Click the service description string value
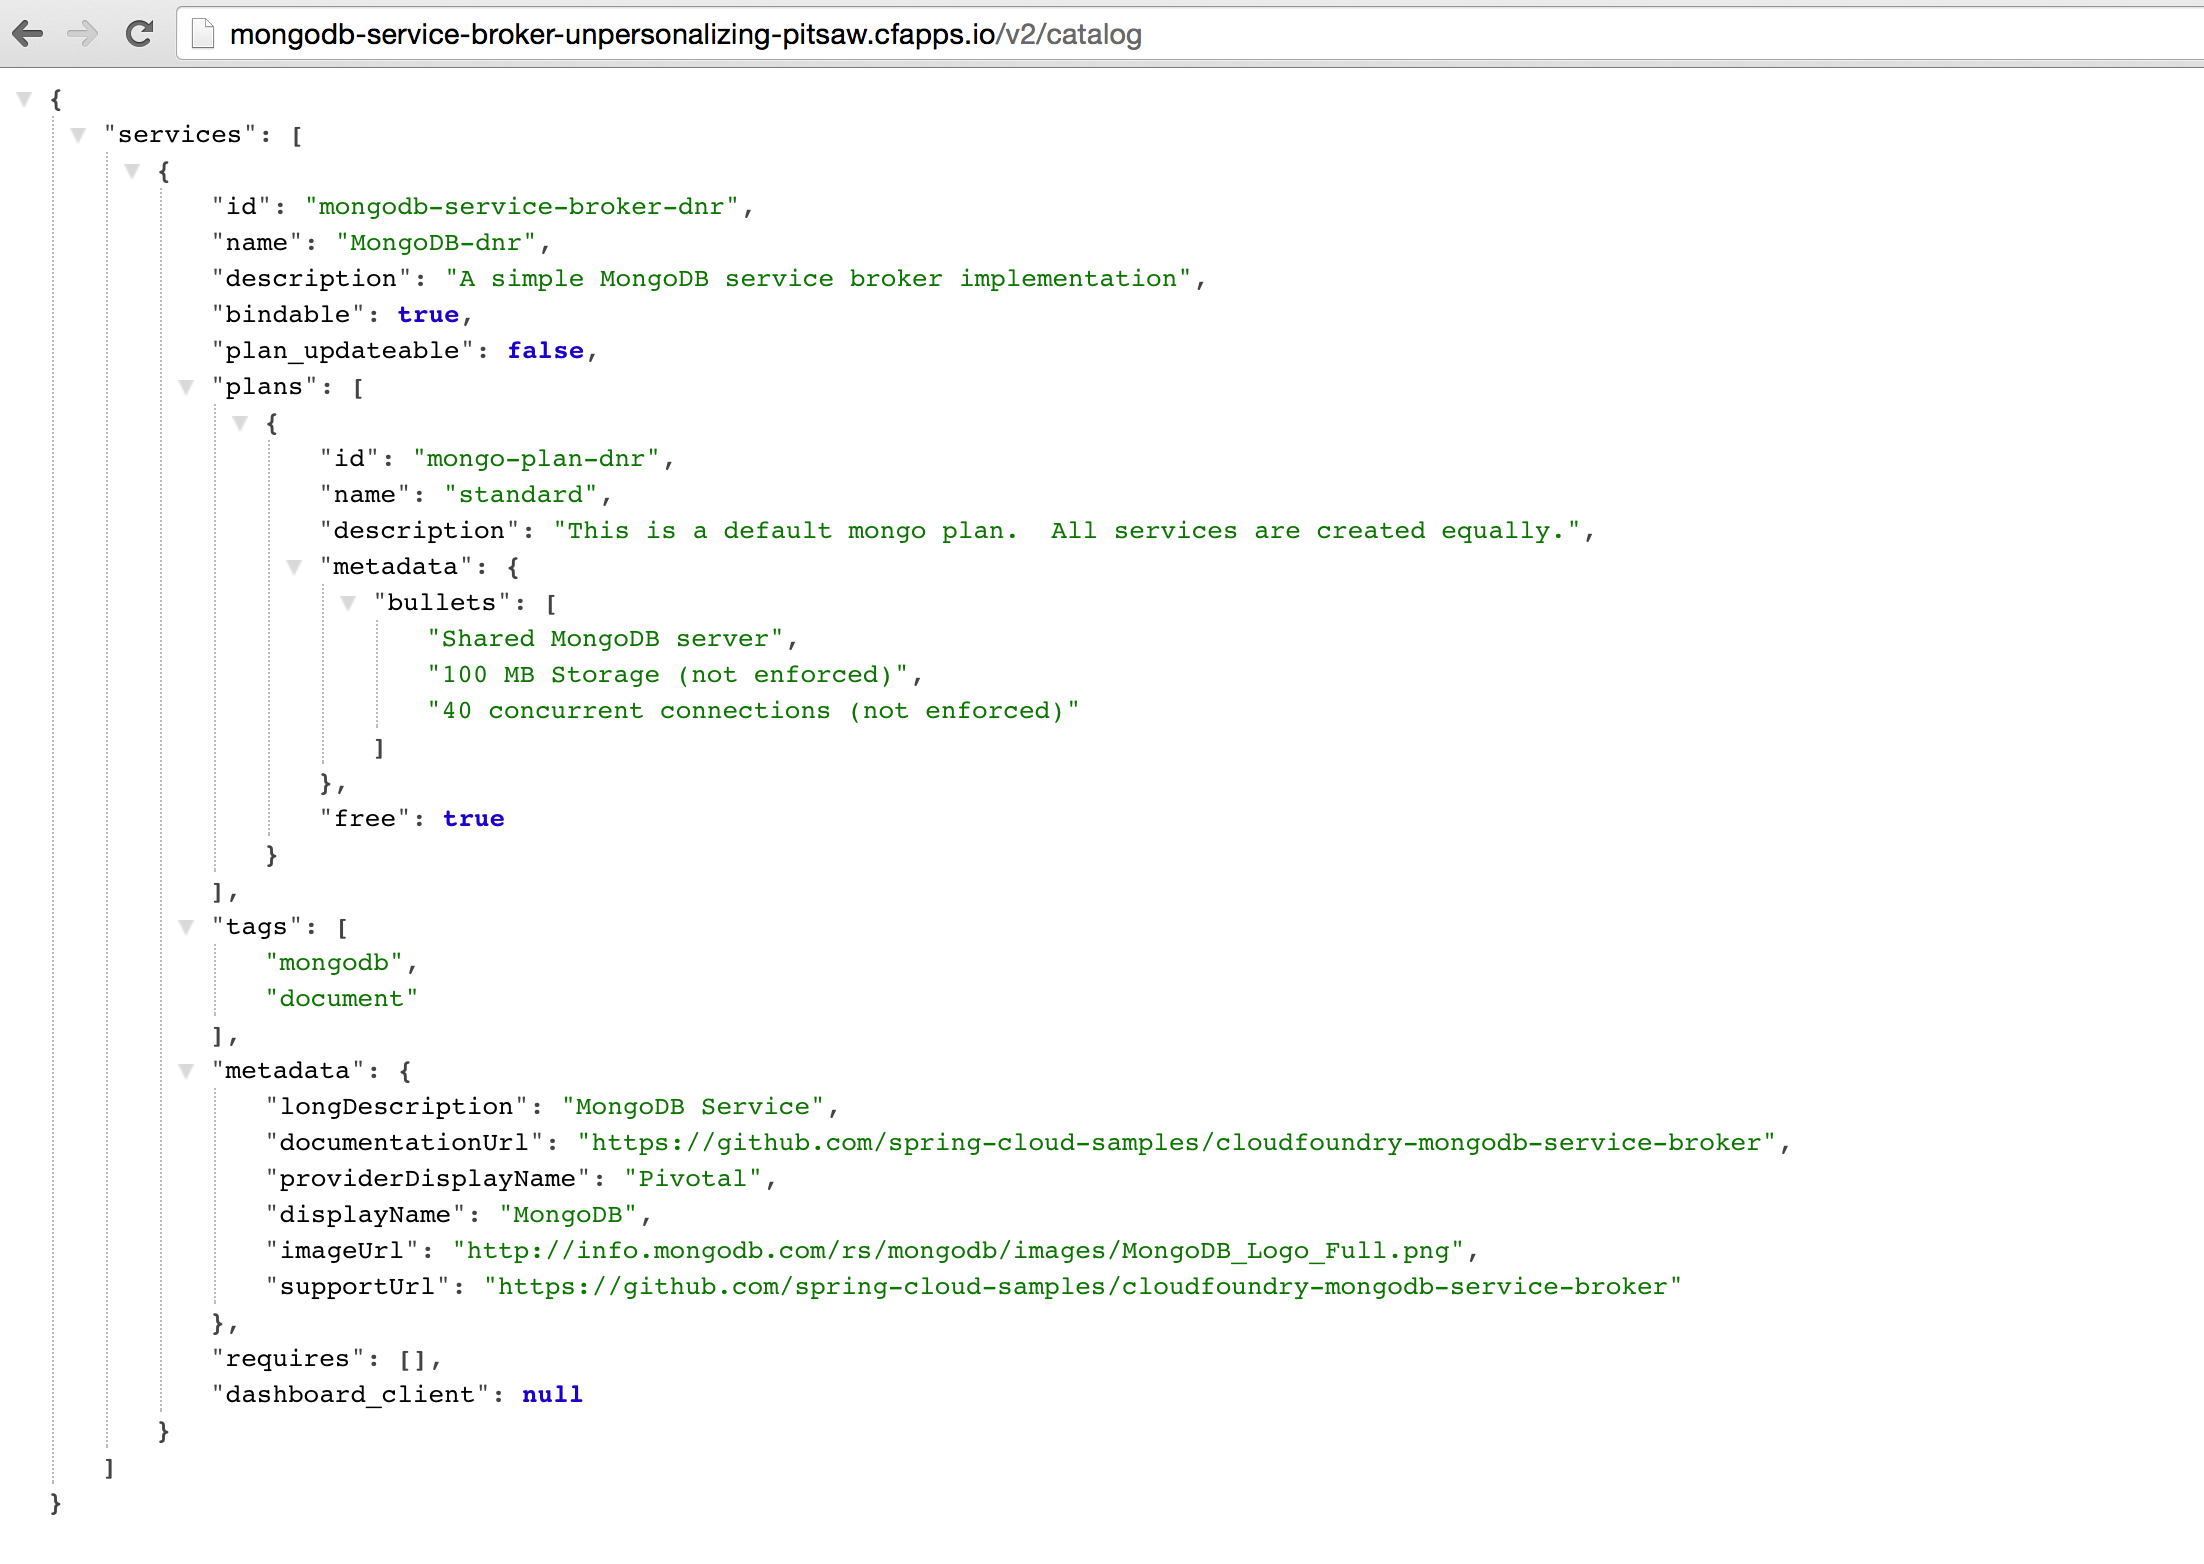Screen dimensions: 2204x1564 point(818,279)
